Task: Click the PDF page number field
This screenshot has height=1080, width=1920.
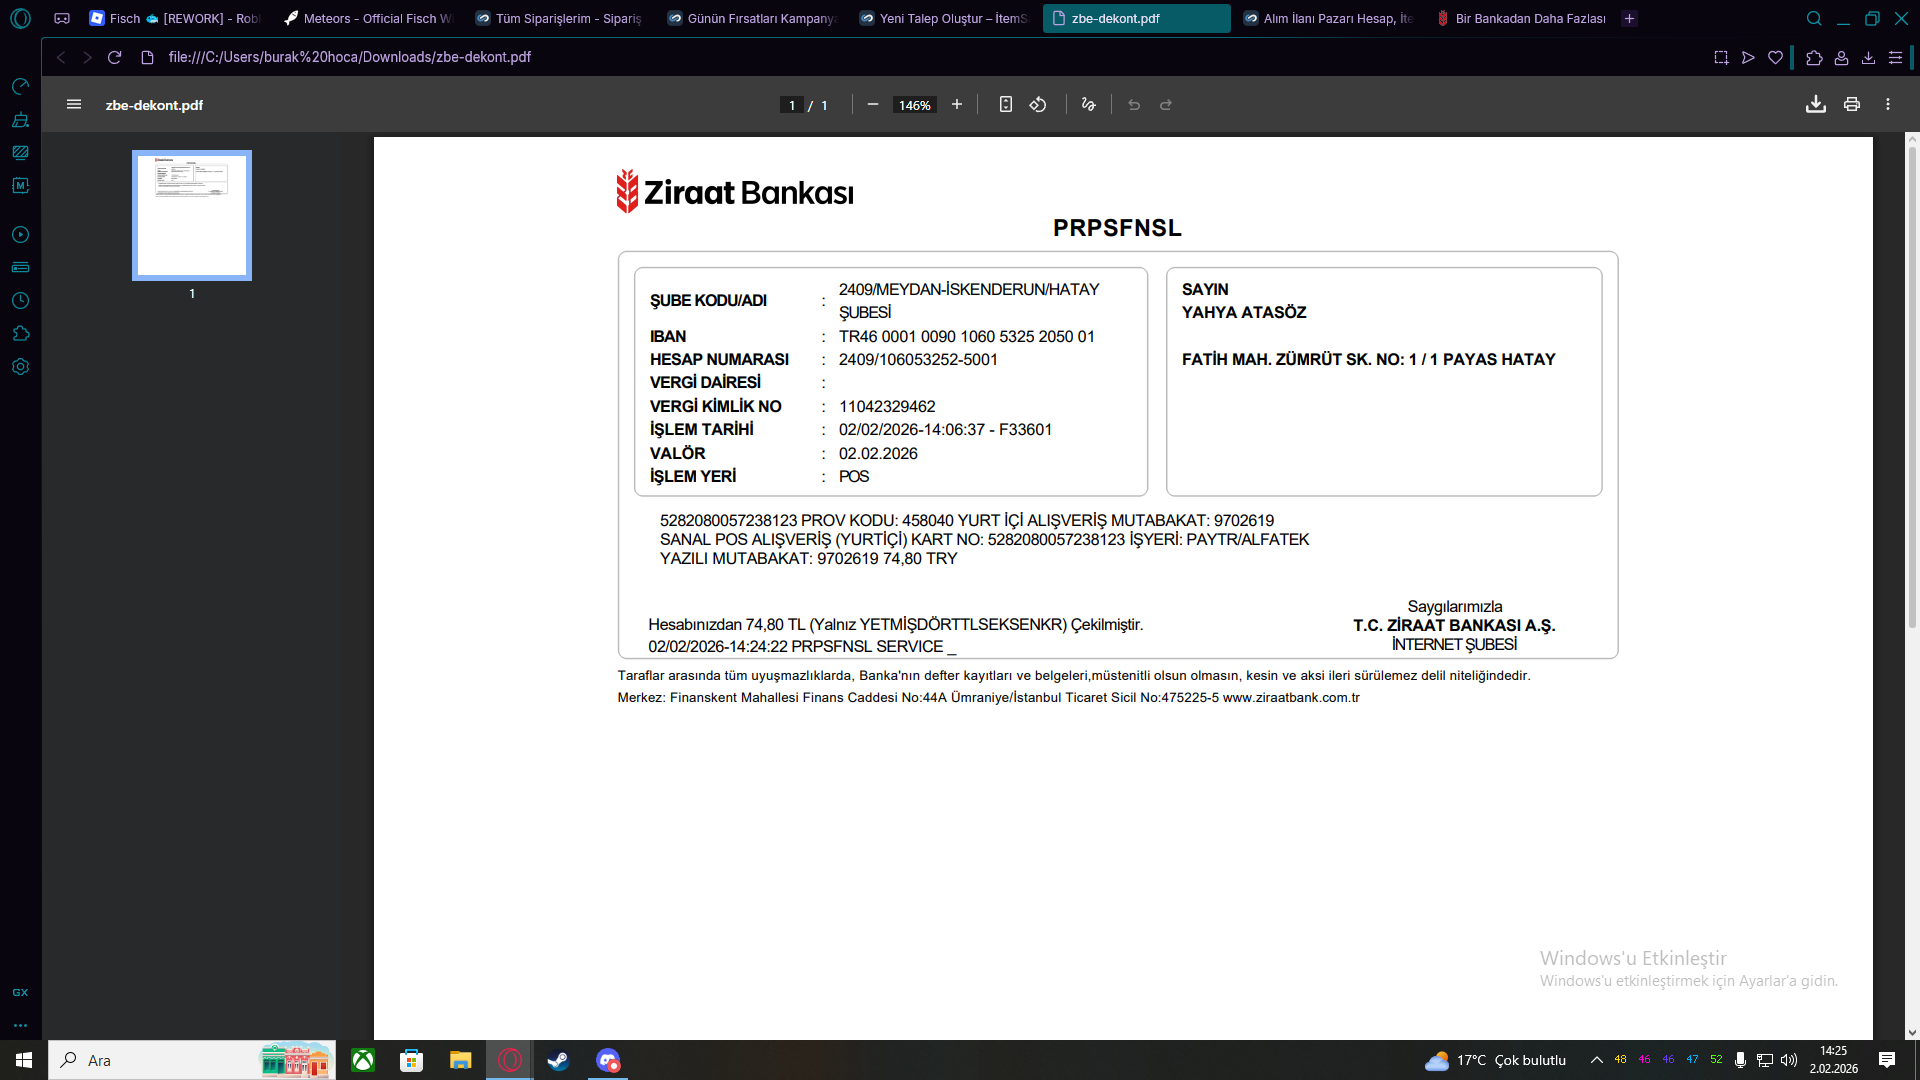Action: [x=792, y=105]
